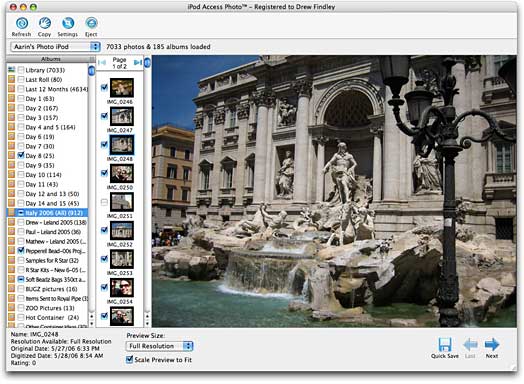Click the Refresh toolbar icon
The image size is (524, 384).
tap(22, 24)
